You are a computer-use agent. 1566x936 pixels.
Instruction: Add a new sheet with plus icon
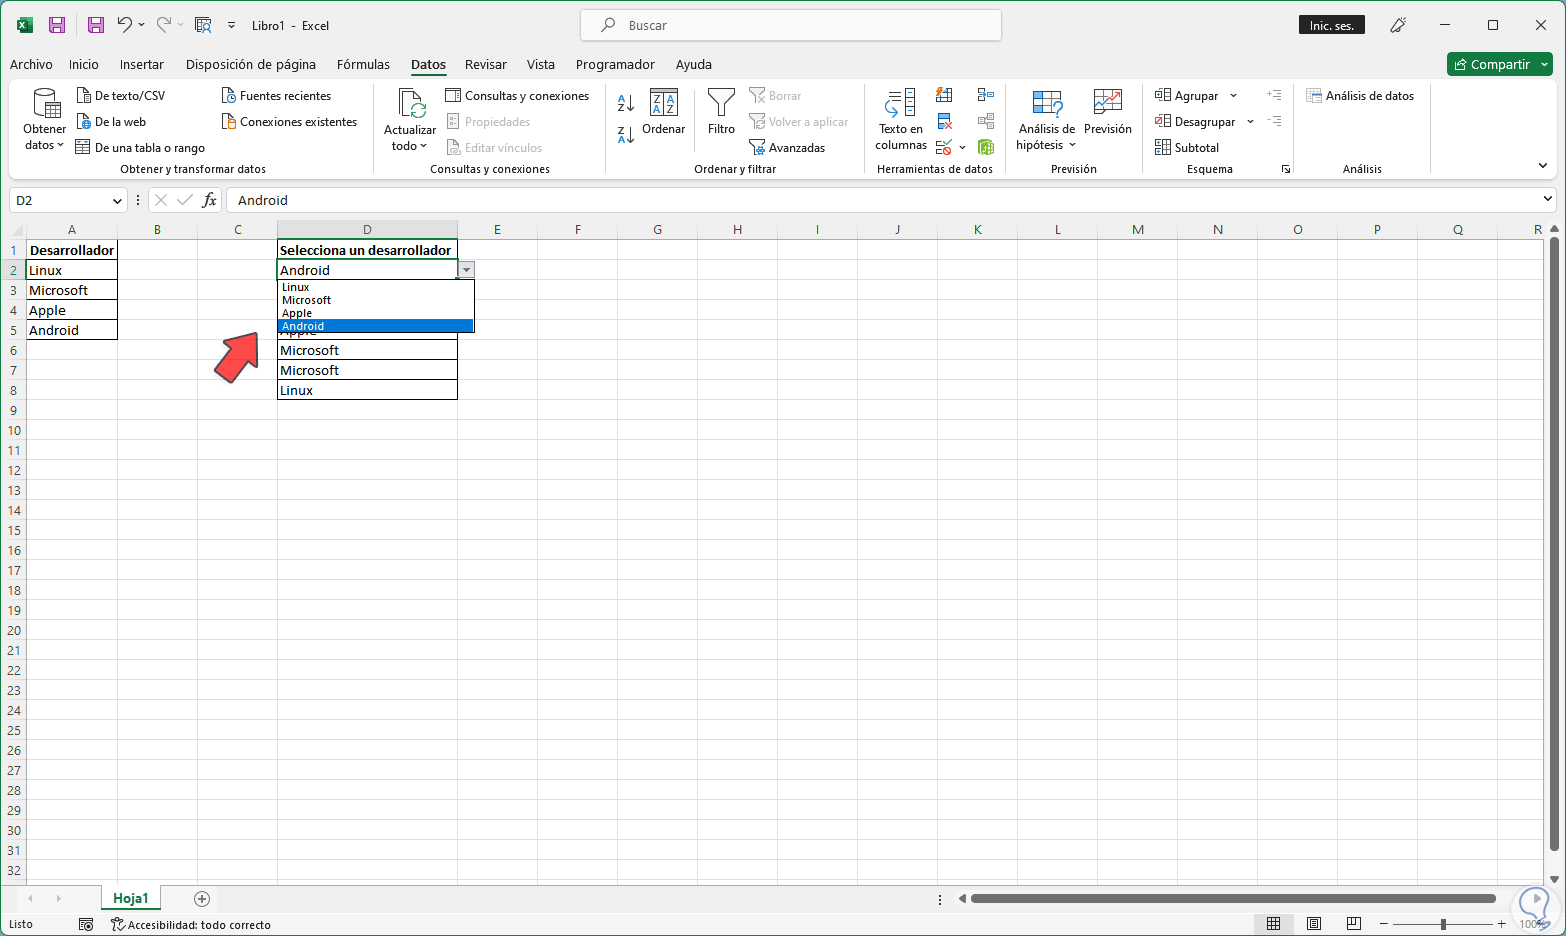pyautogui.click(x=202, y=898)
